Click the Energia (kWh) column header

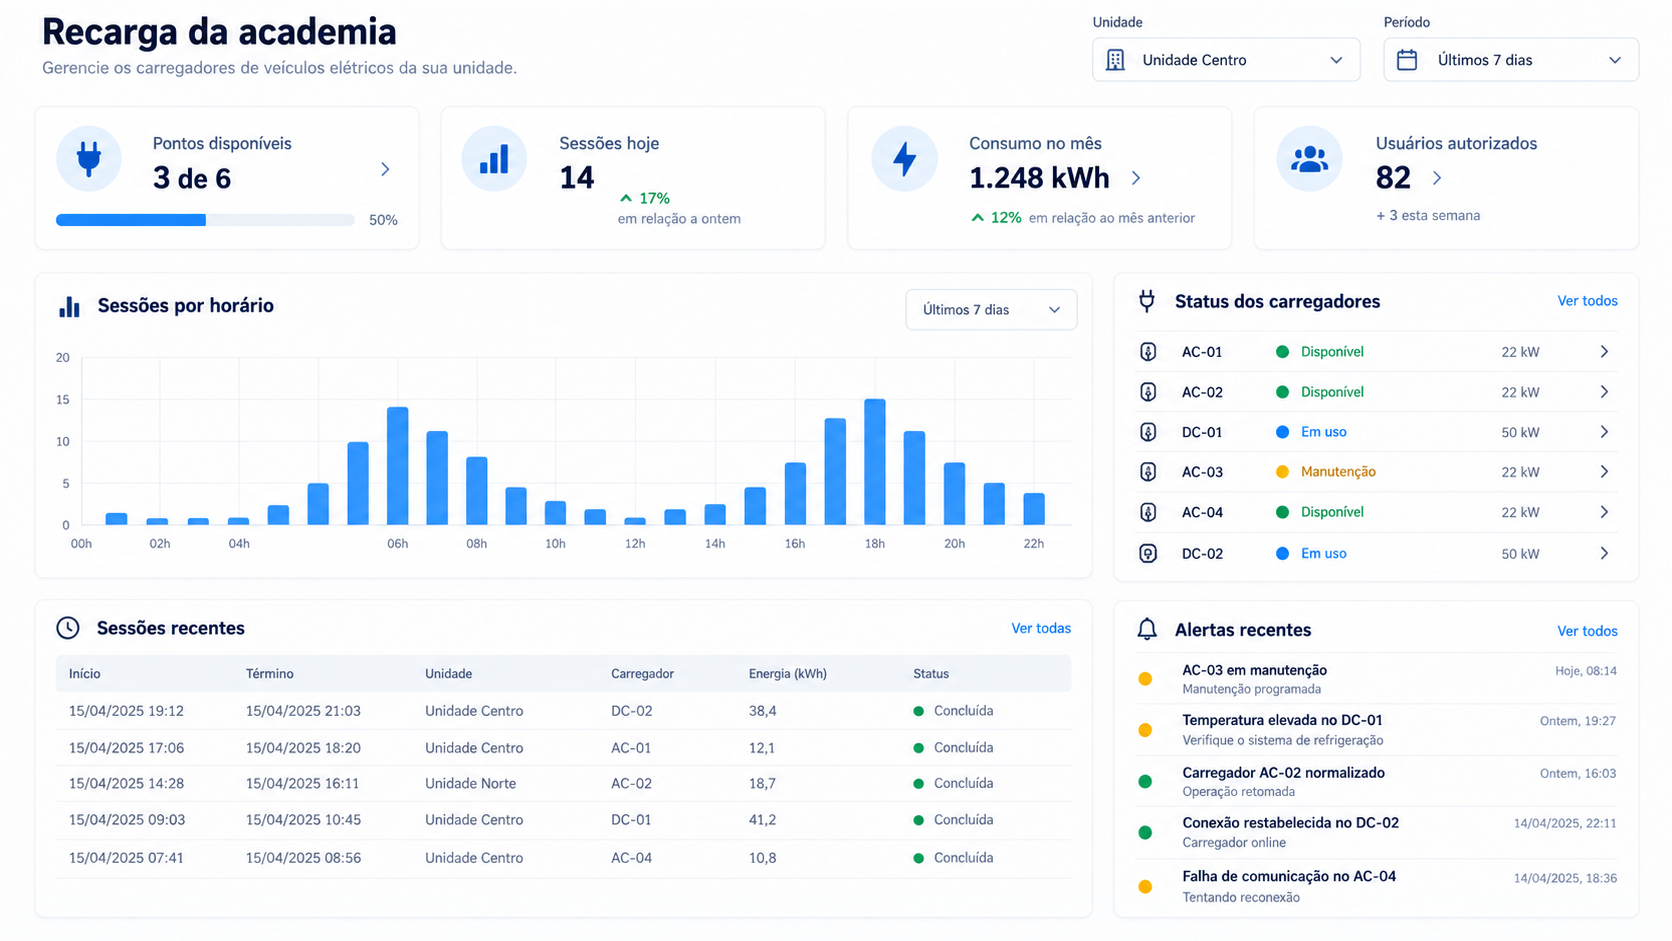788,674
